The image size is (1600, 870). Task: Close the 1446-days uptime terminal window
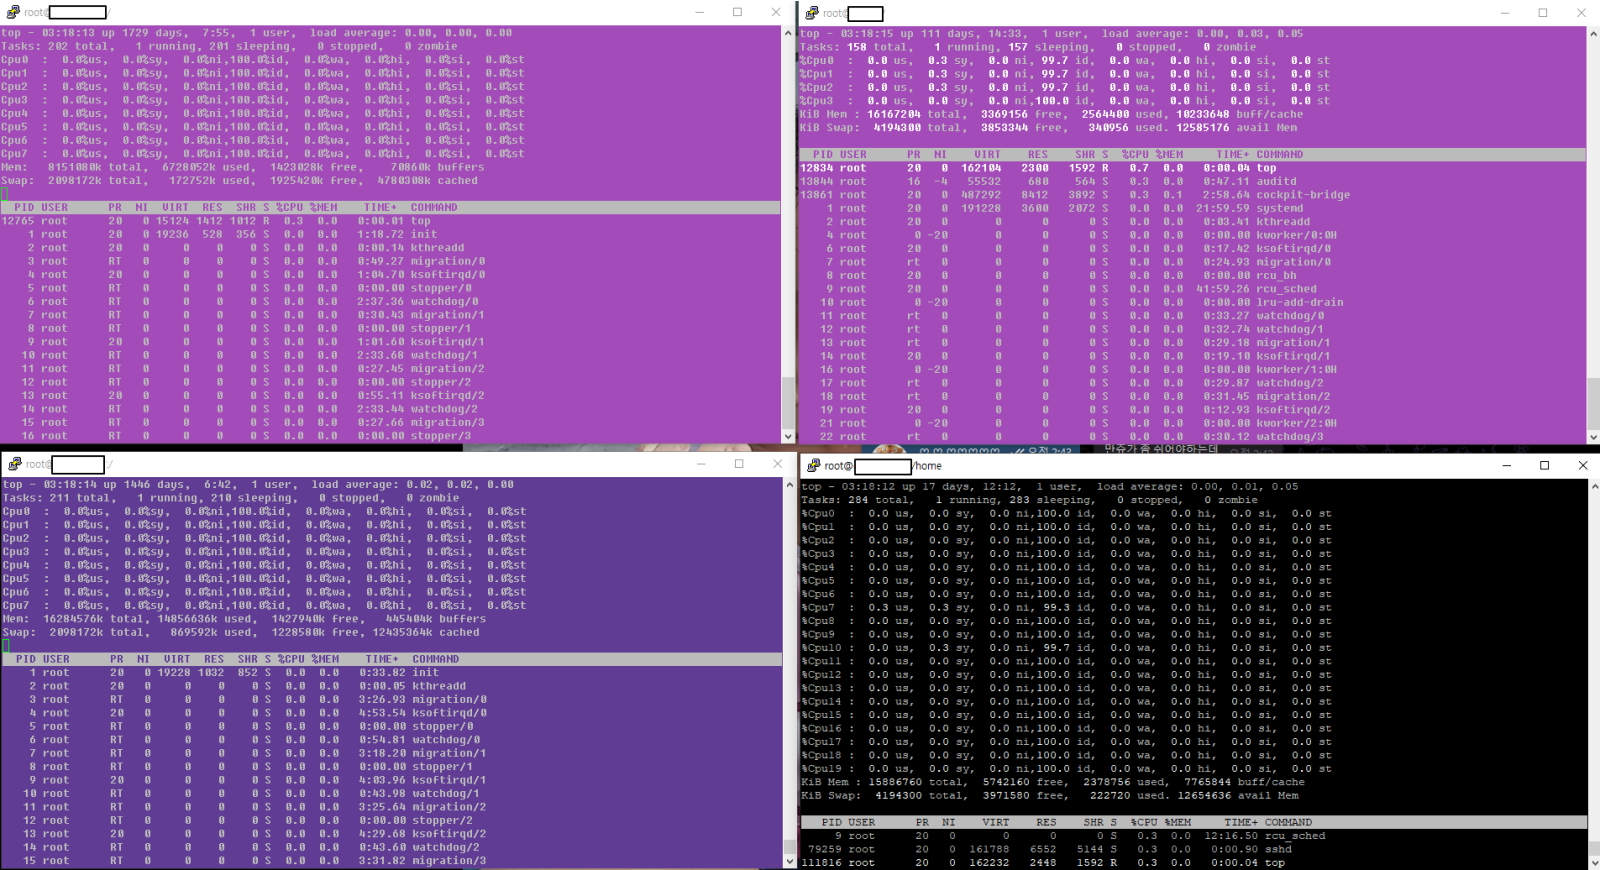pyautogui.click(x=777, y=464)
